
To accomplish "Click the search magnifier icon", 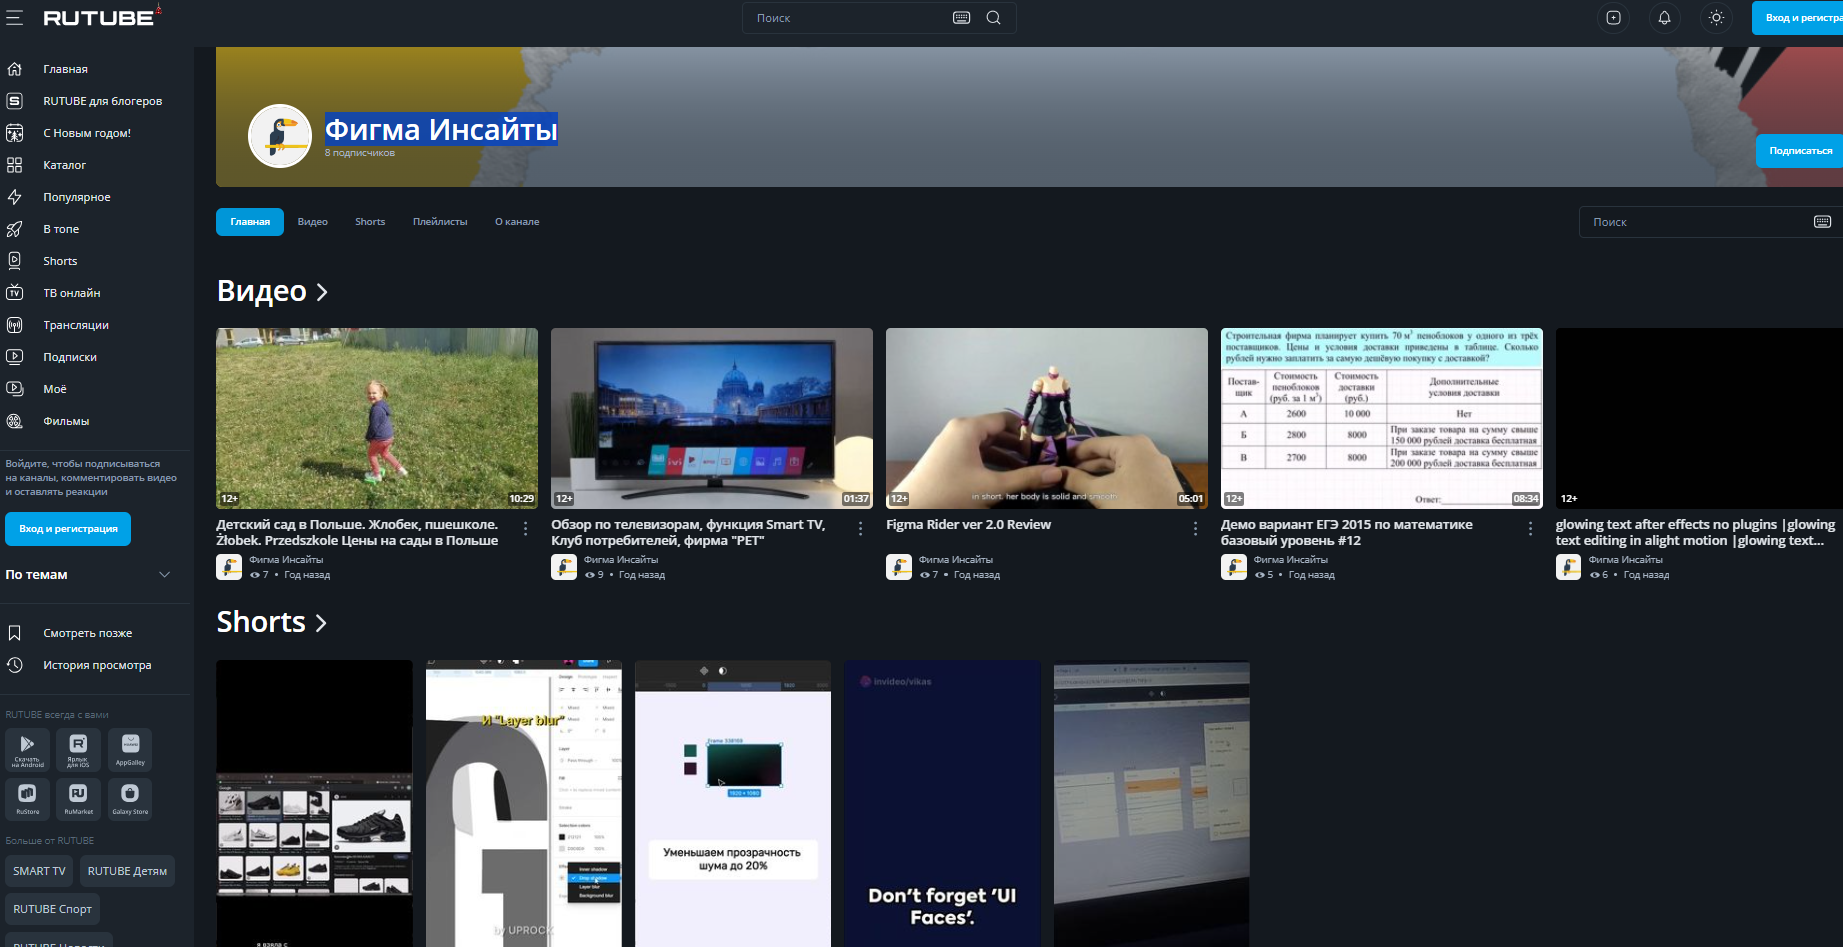I will pos(994,18).
